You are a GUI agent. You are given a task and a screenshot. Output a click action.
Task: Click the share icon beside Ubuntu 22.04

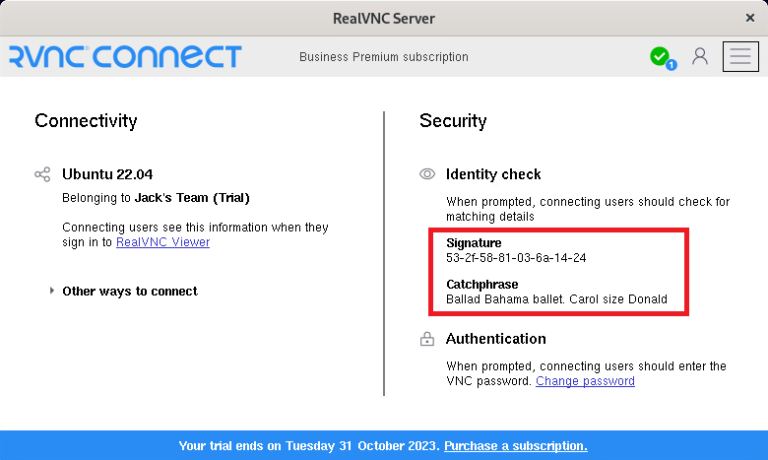coord(42,175)
